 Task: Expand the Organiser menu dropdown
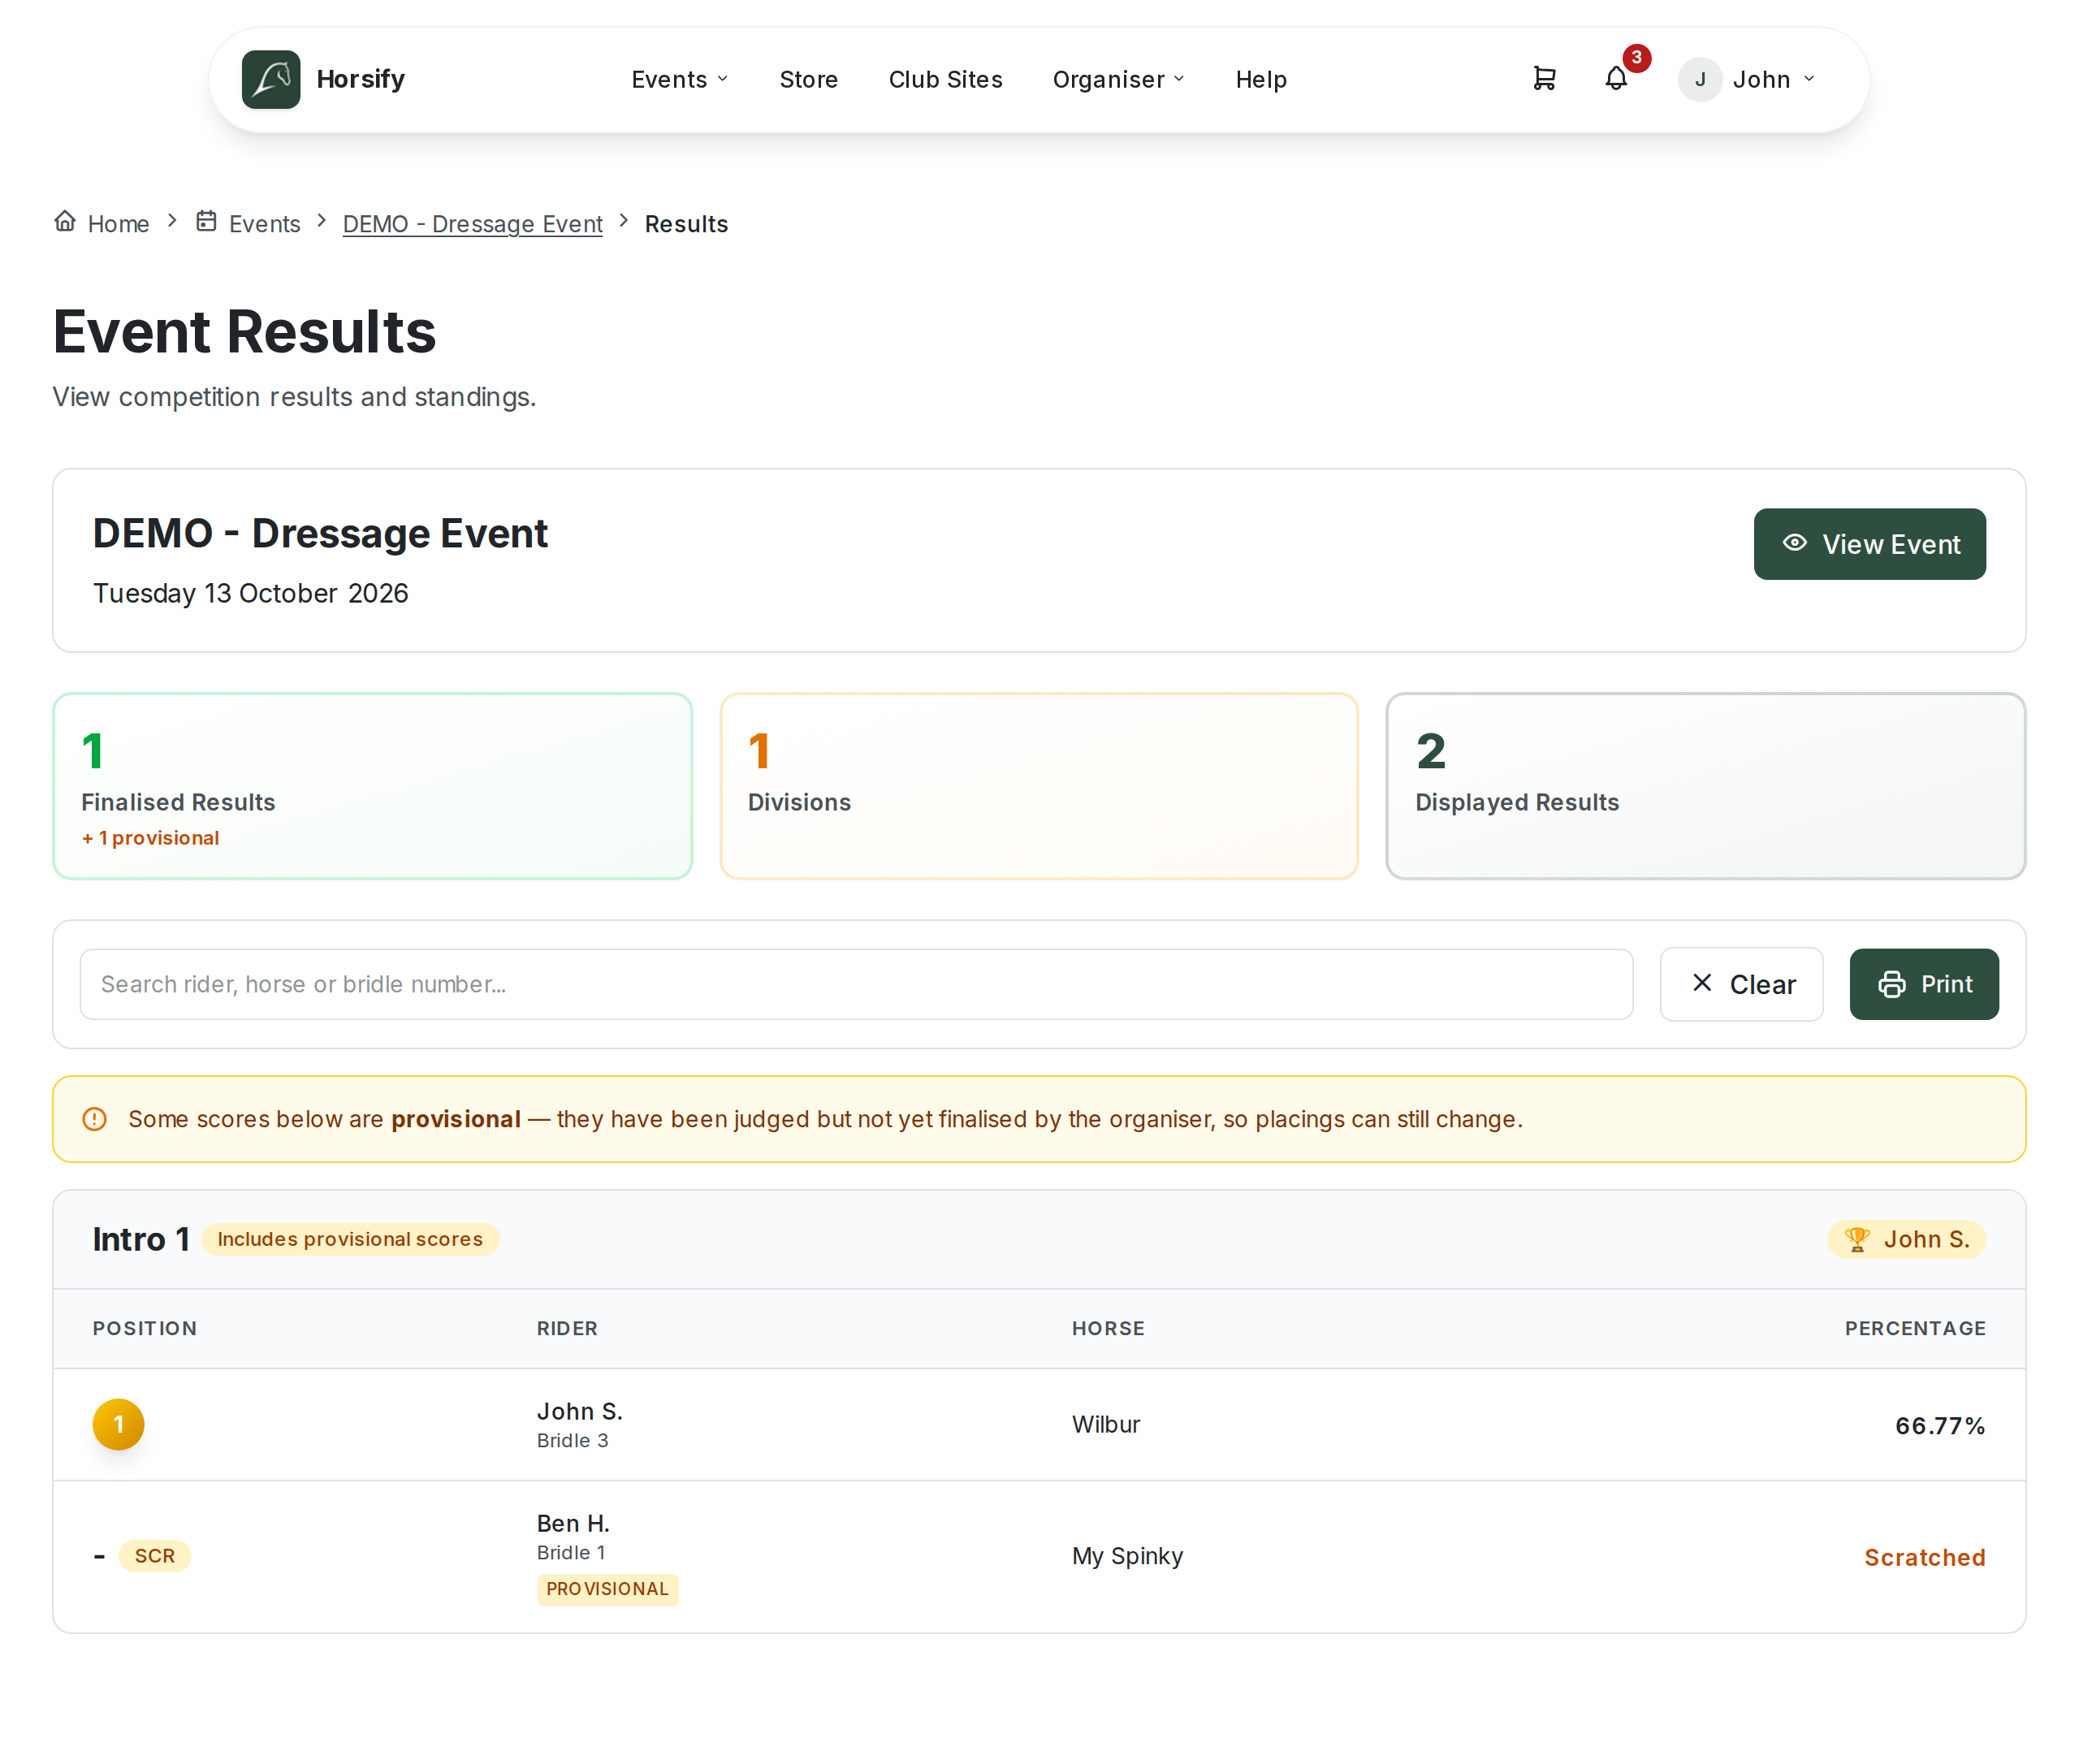point(1119,79)
